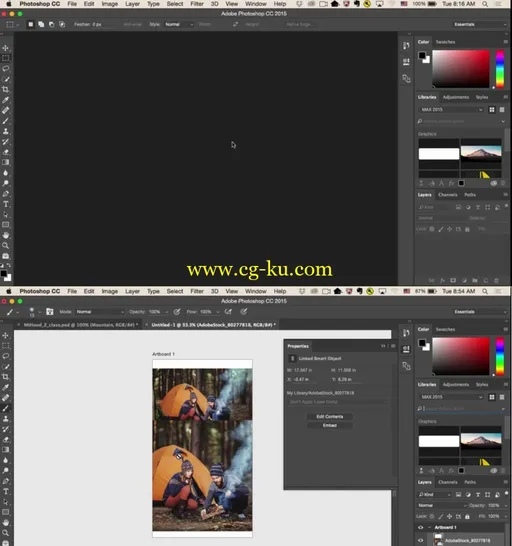Switch to the MtHood_2_class.psd document tab
This screenshot has width=512, height=546.
[80, 325]
